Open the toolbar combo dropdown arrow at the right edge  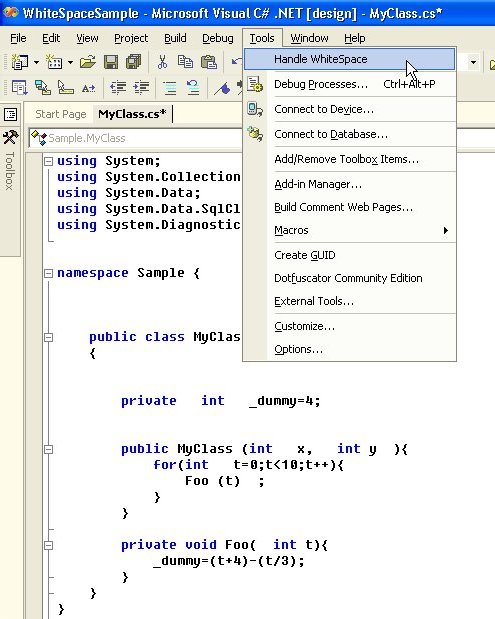click(473, 62)
